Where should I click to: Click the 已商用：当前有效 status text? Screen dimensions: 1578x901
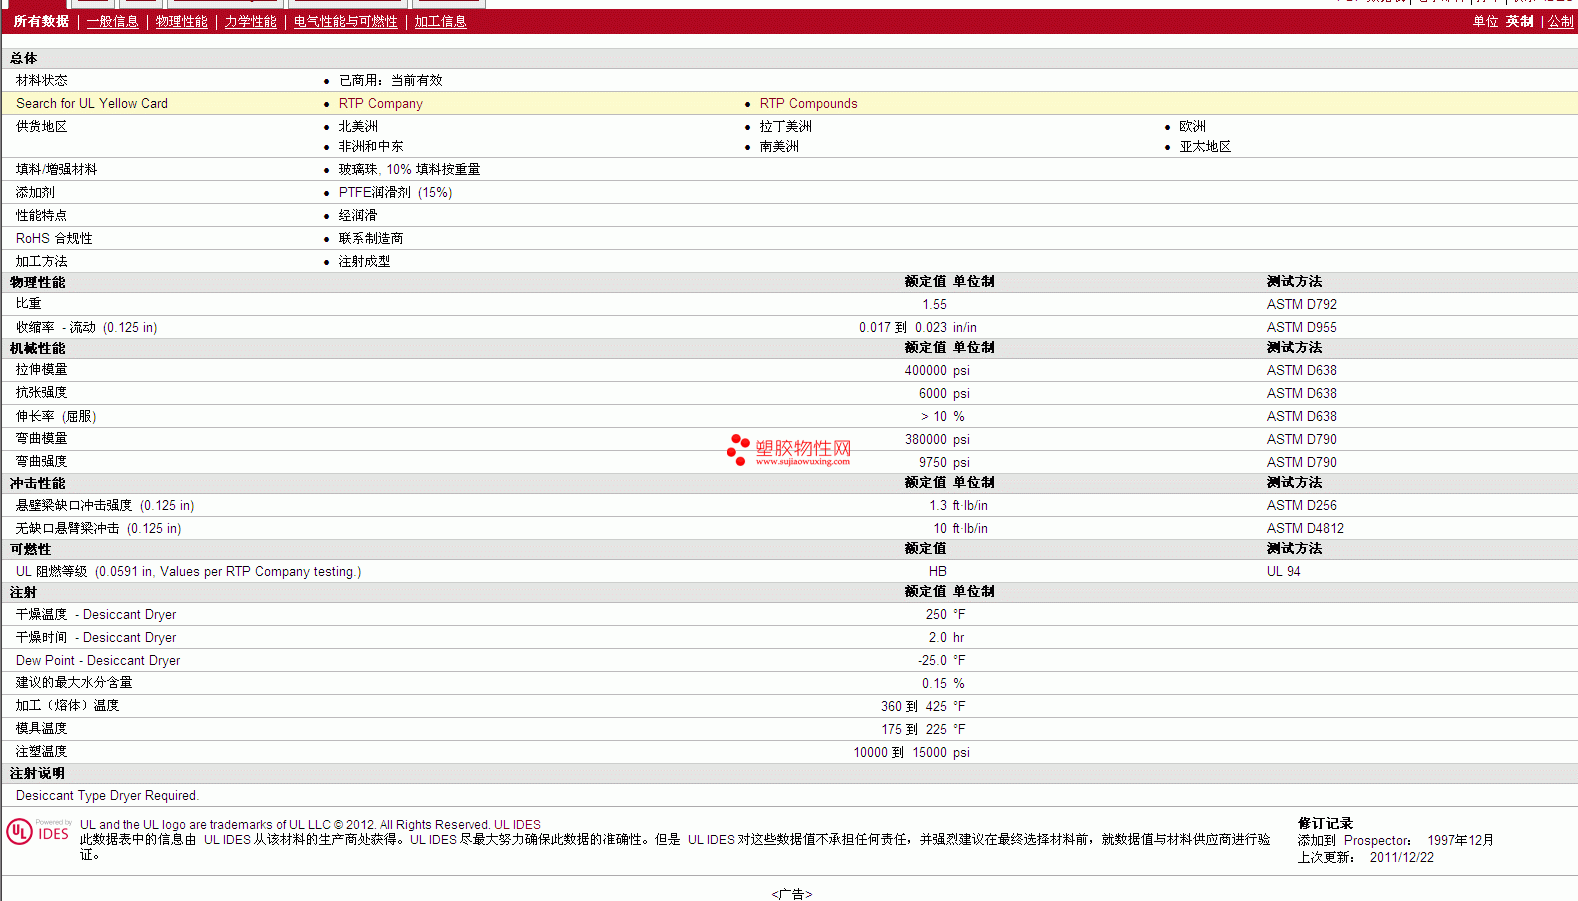(x=391, y=80)
